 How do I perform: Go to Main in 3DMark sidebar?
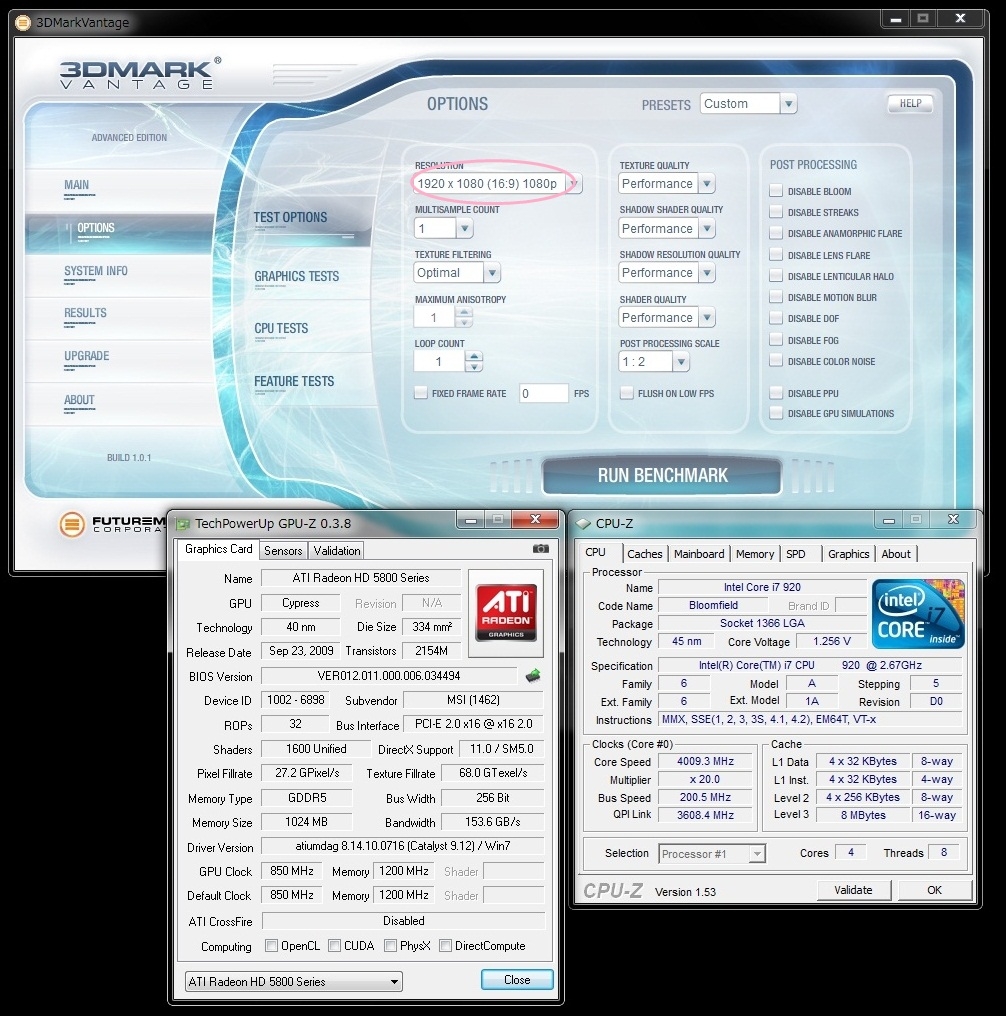tap(76, 185)
